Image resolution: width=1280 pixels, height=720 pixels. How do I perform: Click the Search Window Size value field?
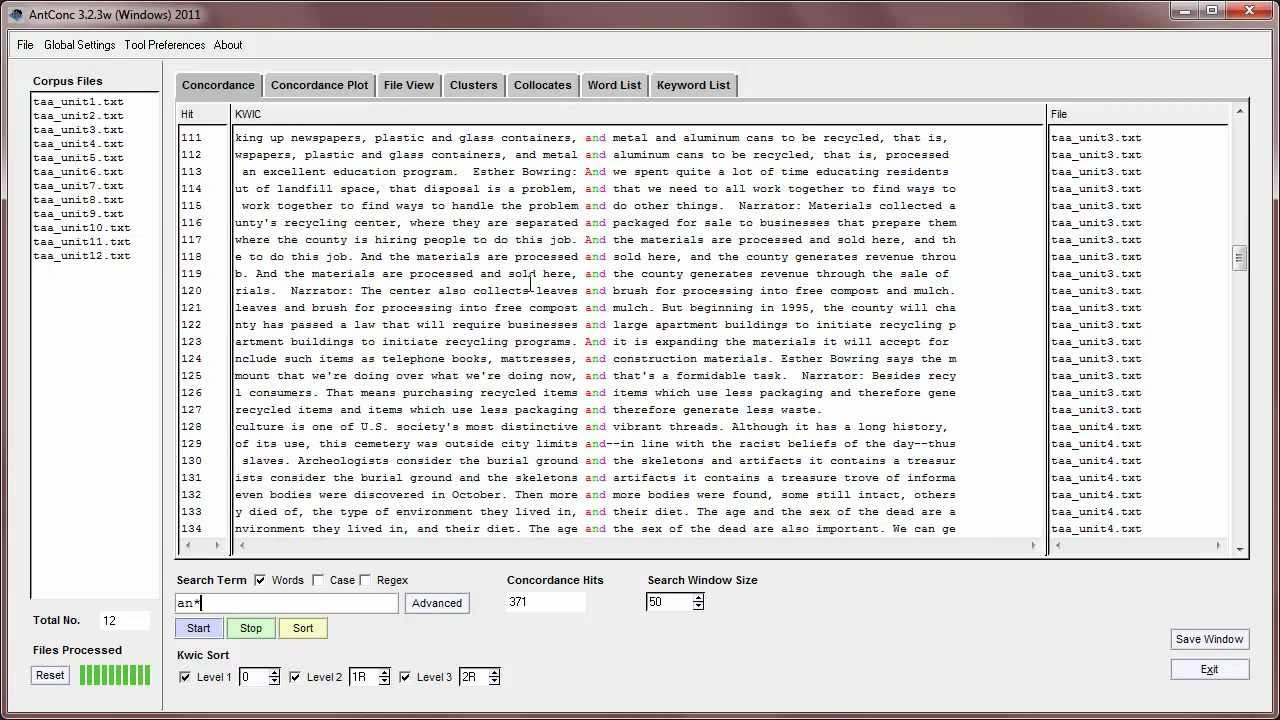tap(669, 602)
